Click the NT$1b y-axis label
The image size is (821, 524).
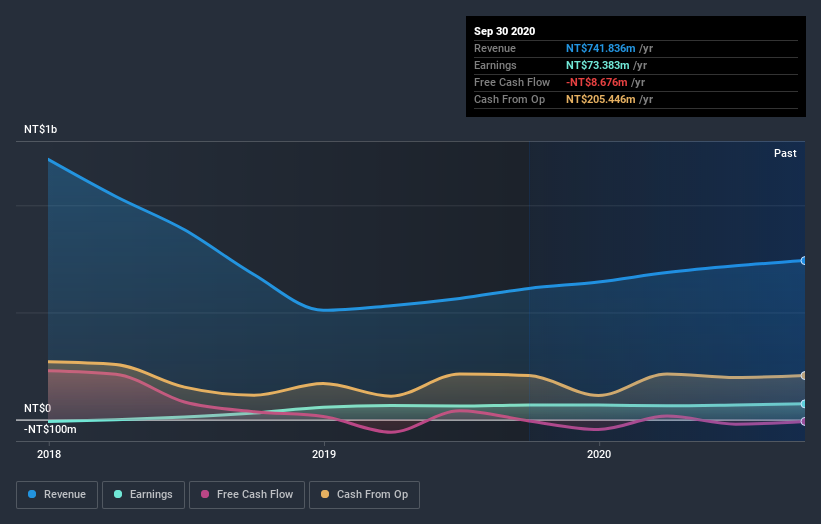click(40, 129)
